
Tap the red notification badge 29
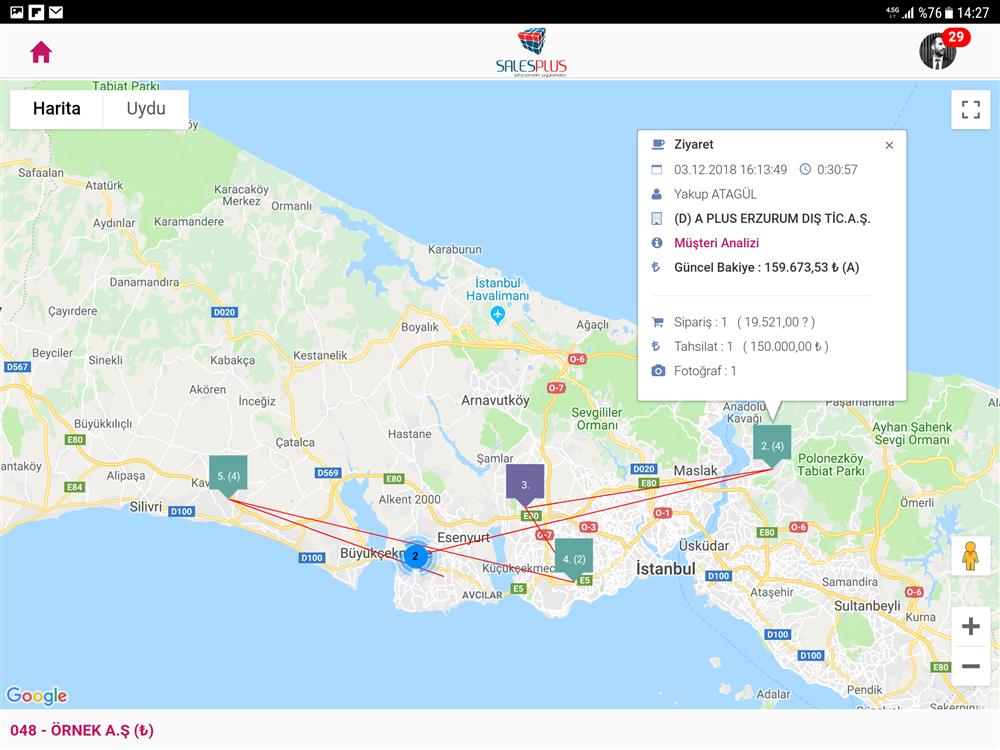(x=955, y=37)
